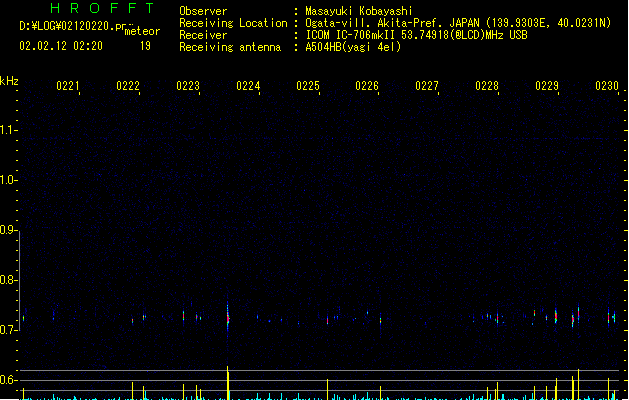The width and height of the screenshot is (629, 400).
Task: Click the 0227 time marker
Action: 427,86
